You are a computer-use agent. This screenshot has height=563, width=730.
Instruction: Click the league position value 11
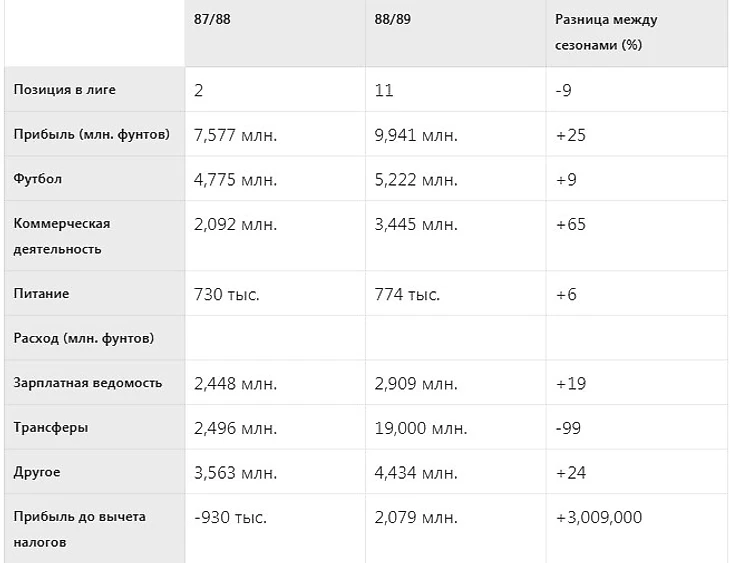tap(384, 90)
